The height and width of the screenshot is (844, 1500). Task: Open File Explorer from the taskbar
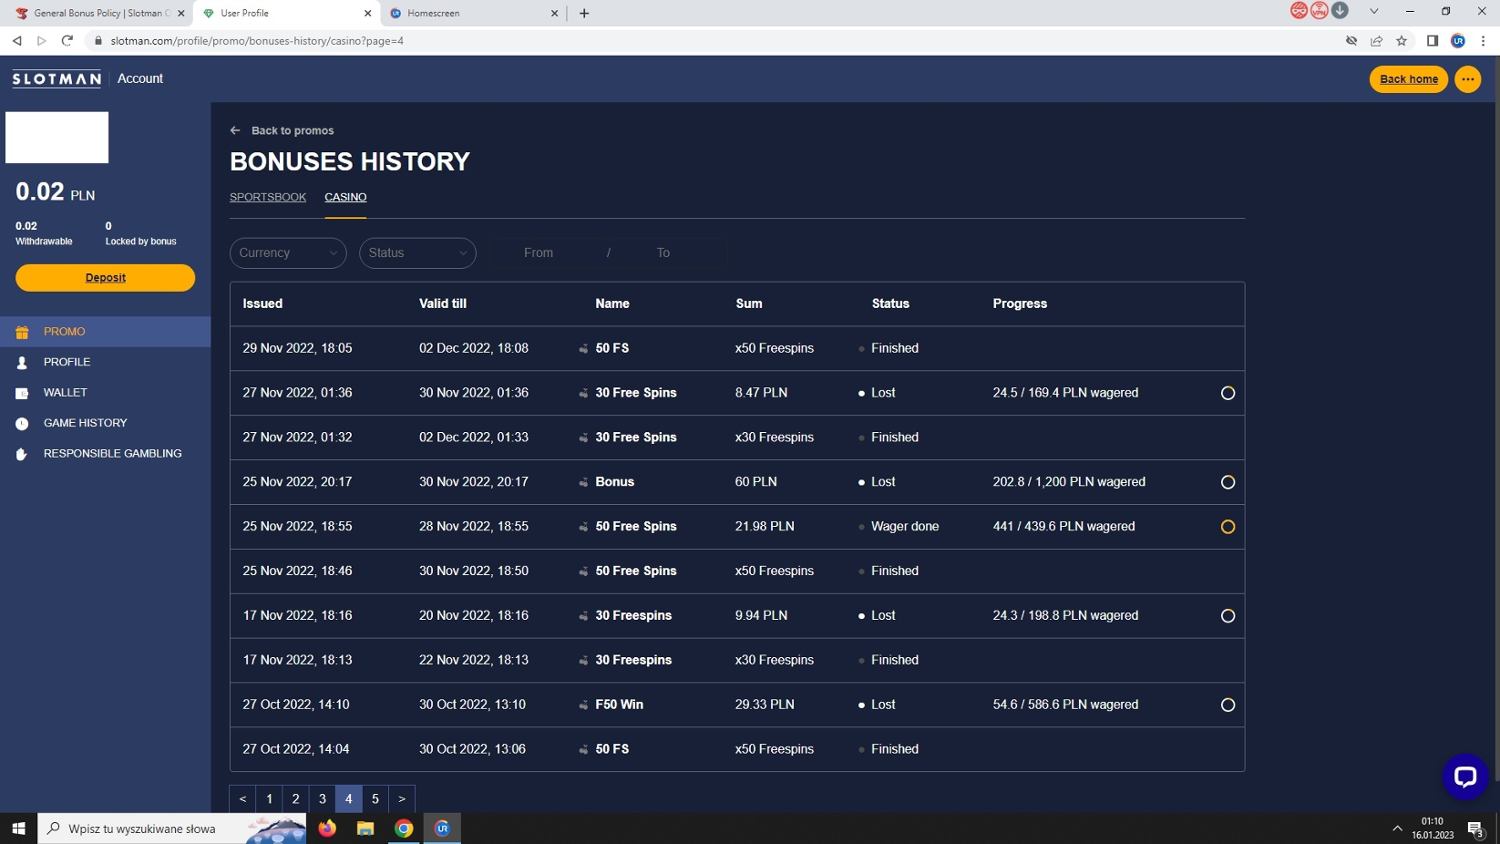[365, 828]
